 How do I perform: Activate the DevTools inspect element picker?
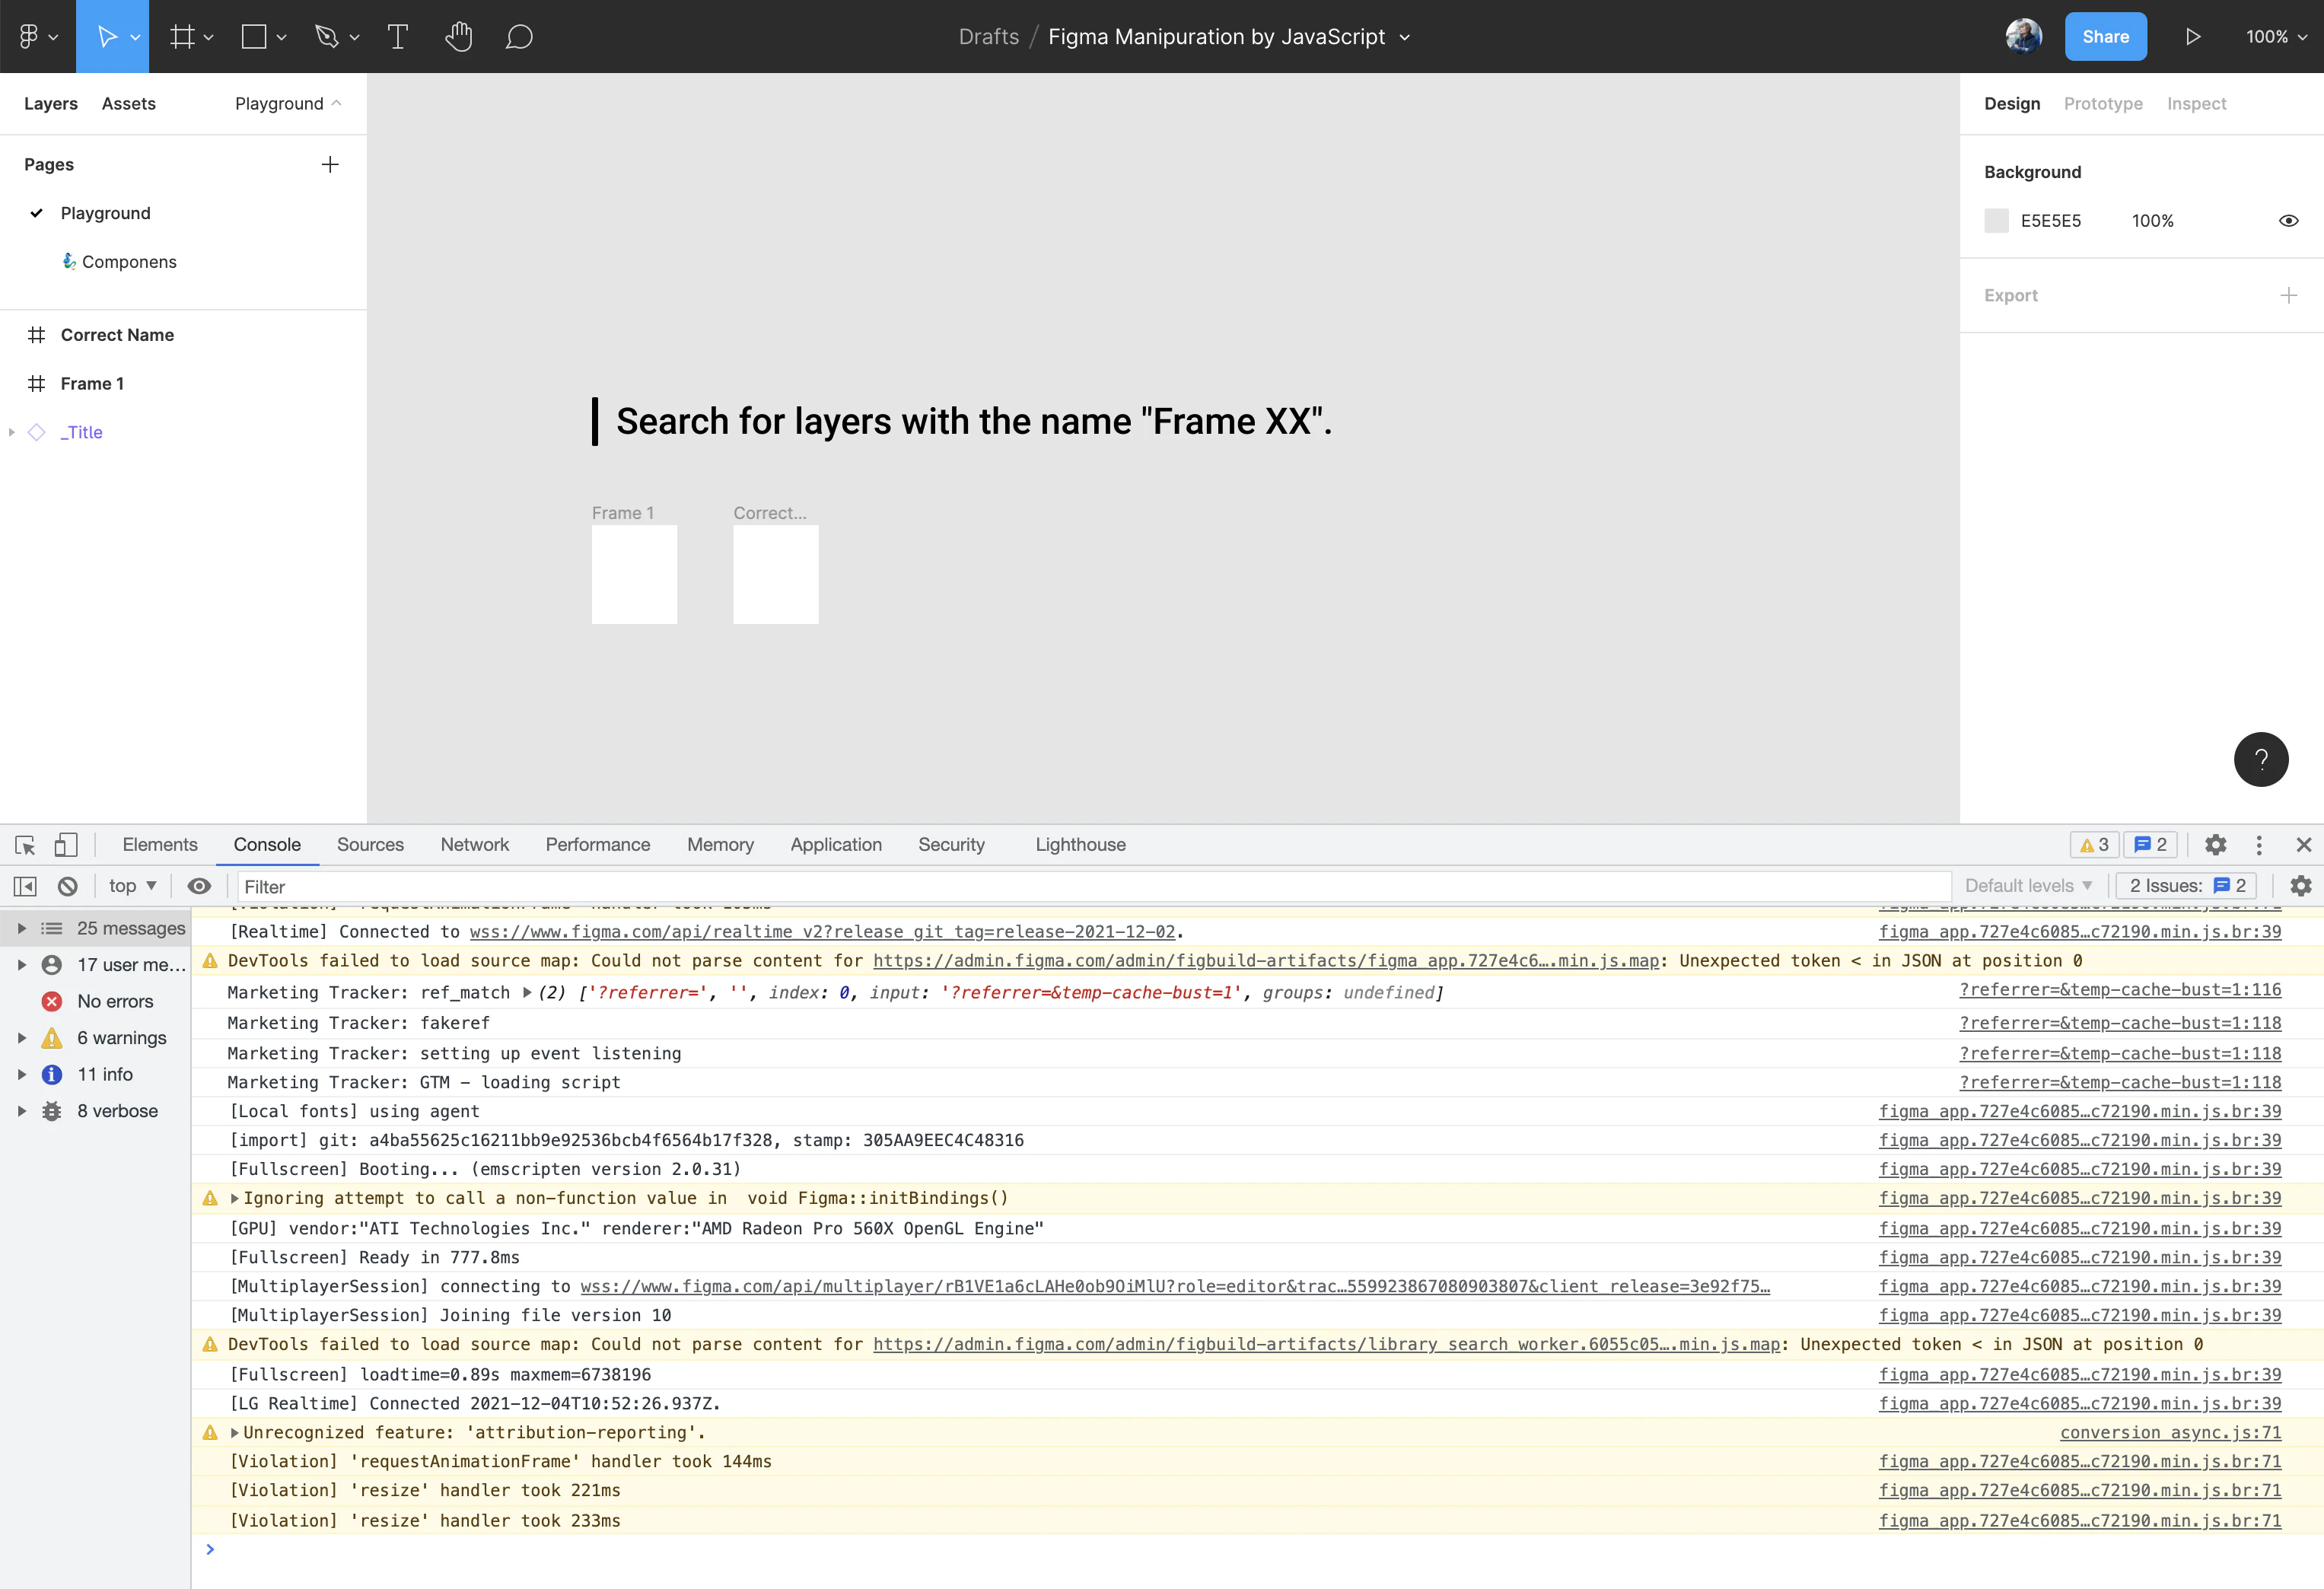tap(25, 845)
